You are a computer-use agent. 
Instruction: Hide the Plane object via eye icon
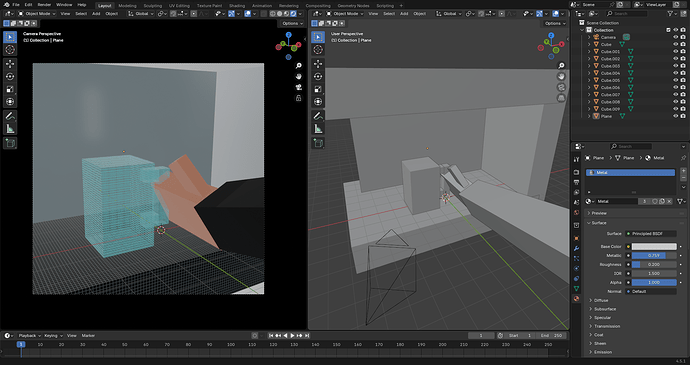pos(675,116)
